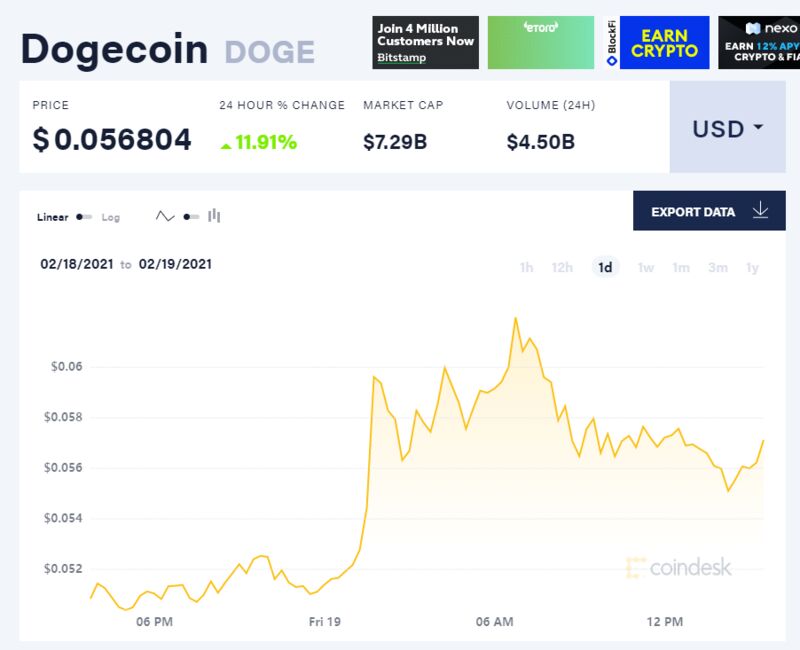Click the EXPORT DATA button
Viewport: 800px width, 650px height.
pos(709,211)
